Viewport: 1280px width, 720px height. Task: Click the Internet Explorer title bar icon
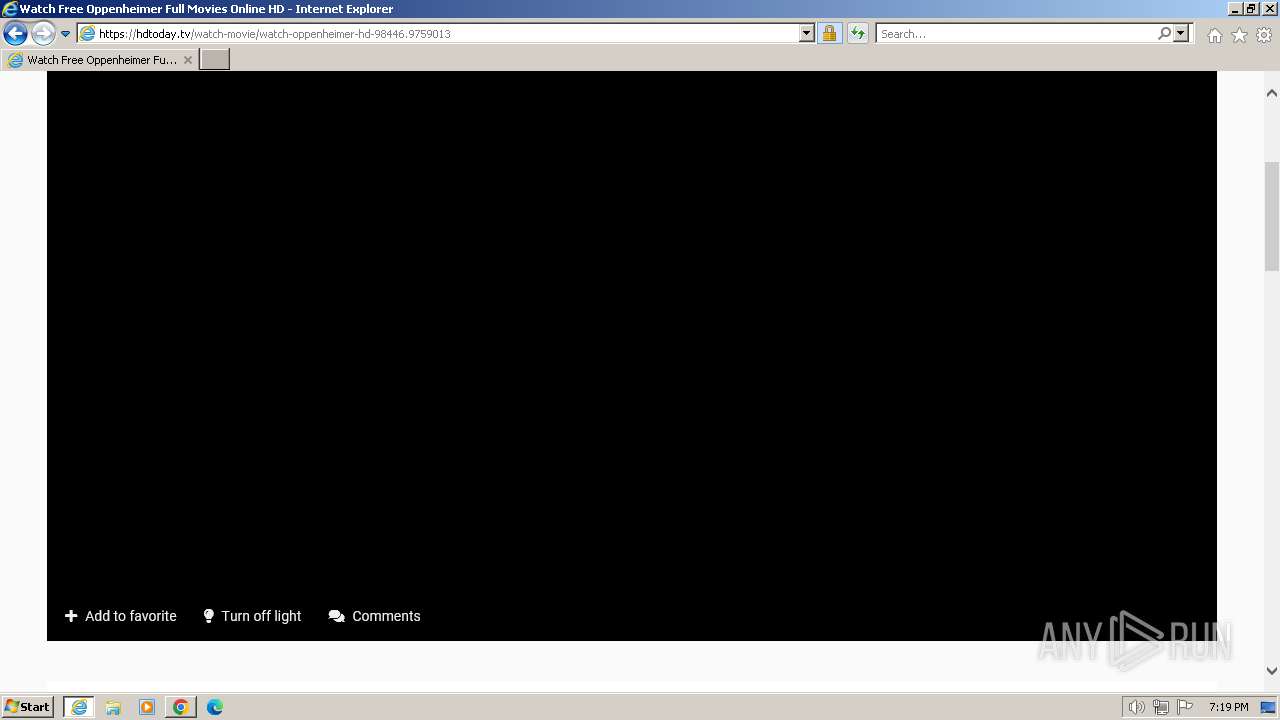coord(10,9)
